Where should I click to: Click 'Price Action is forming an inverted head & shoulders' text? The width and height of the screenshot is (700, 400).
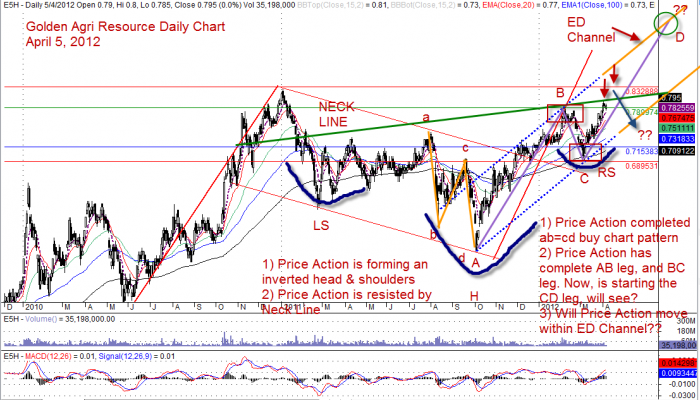345,272
